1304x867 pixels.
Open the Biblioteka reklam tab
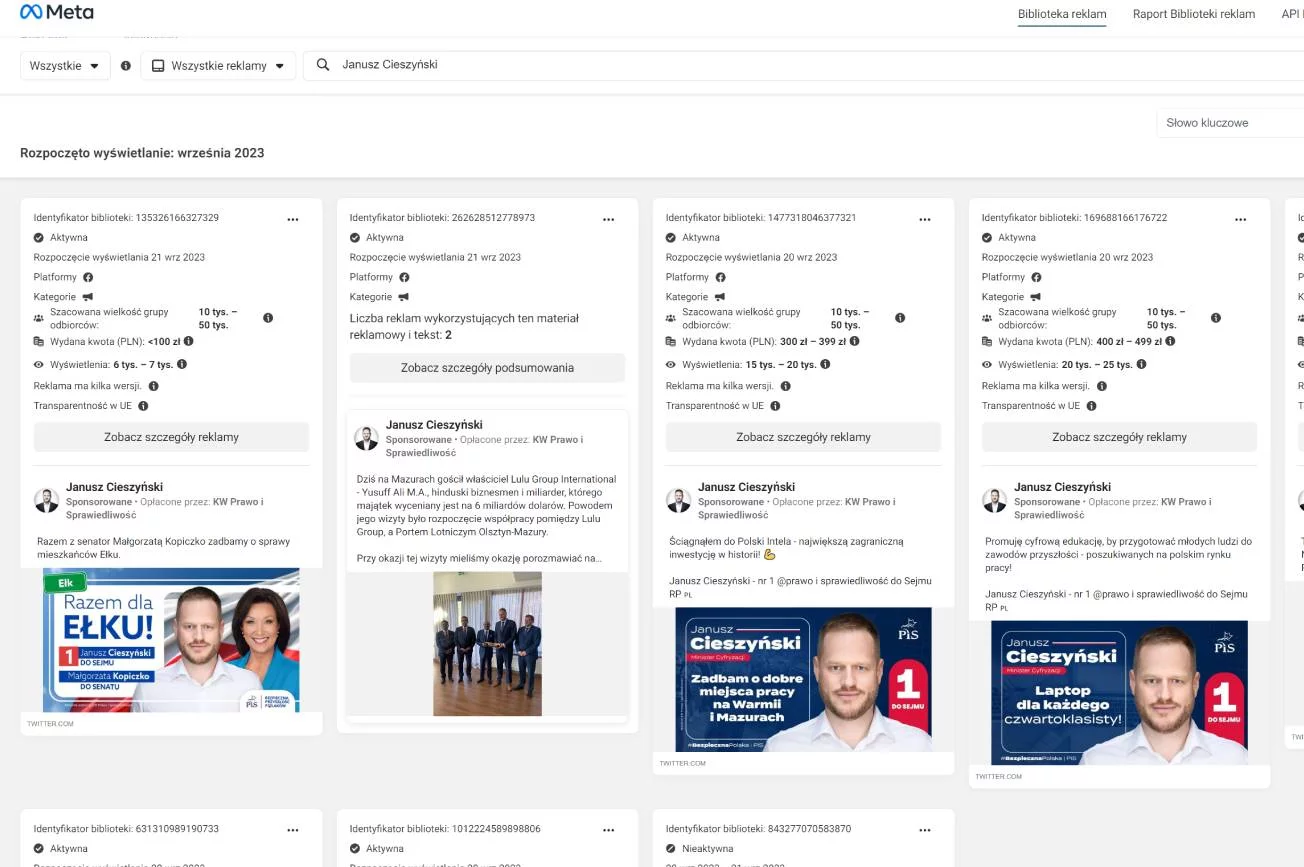pyautogui.click(x=1062, y=14)
